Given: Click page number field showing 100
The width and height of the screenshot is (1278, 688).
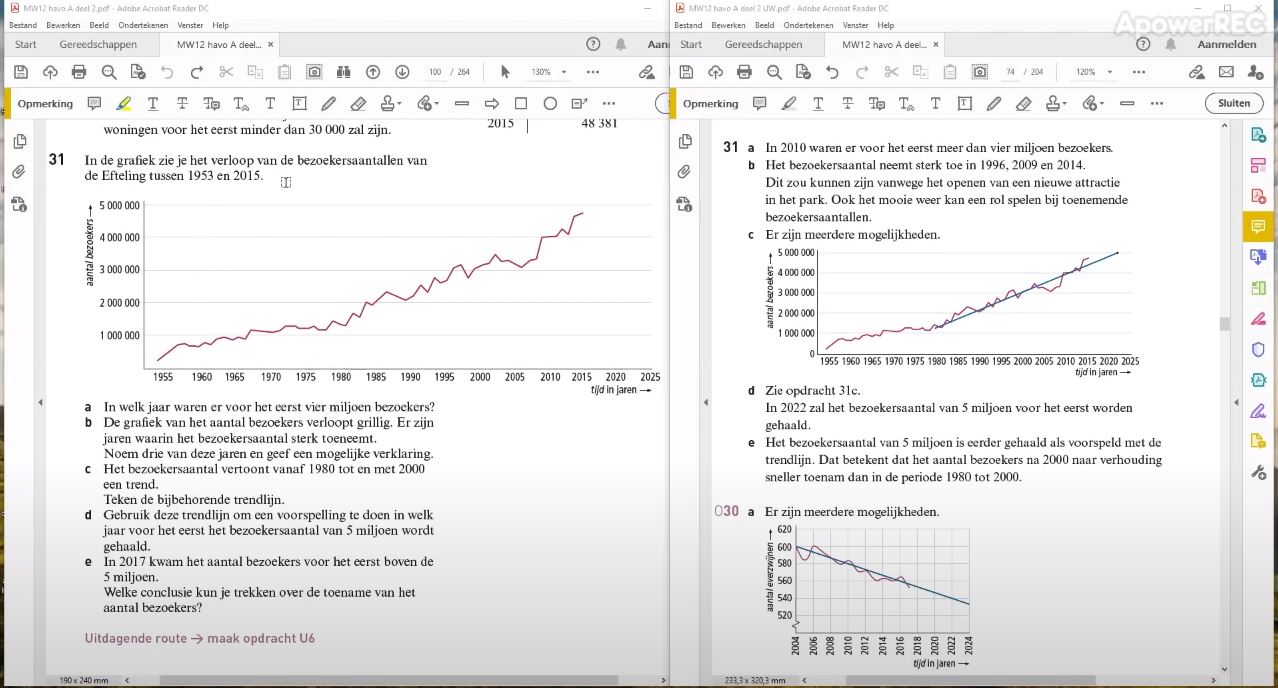Looking at the screenshot, I should 436,72.
